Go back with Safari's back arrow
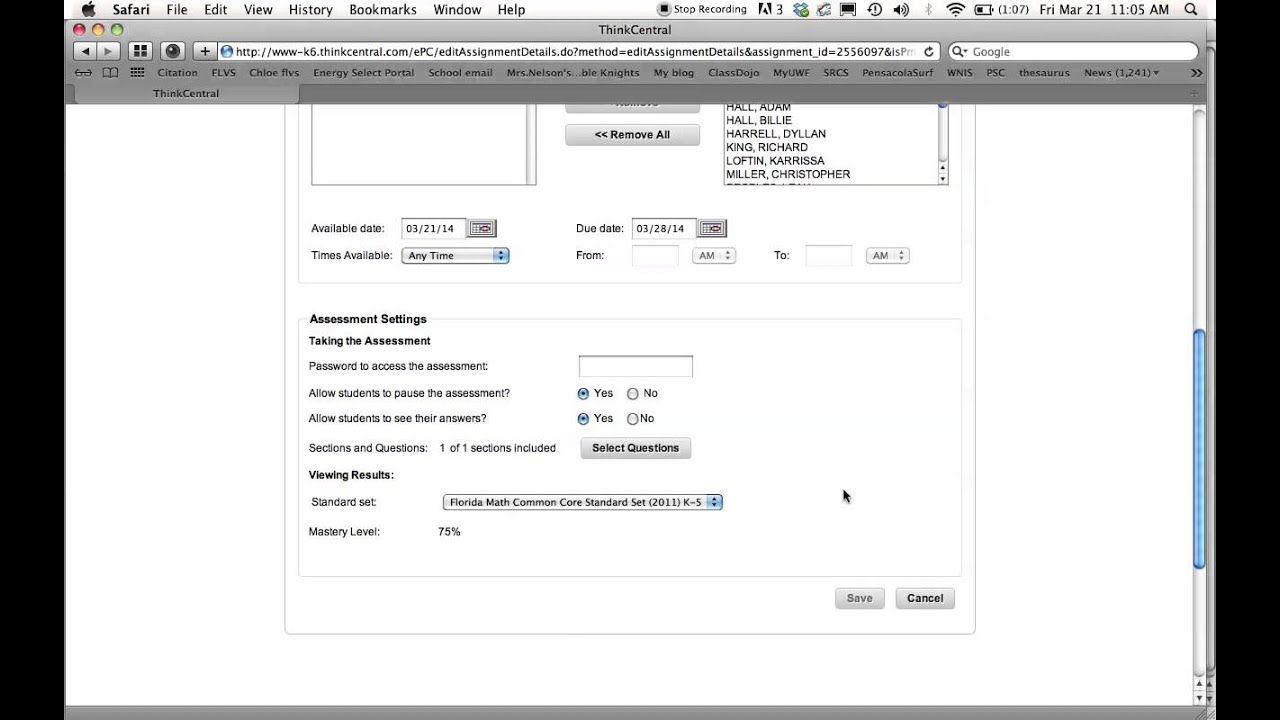Image resolution: width=1280 pixels, height=720 pixels. [x=85, y=51]
